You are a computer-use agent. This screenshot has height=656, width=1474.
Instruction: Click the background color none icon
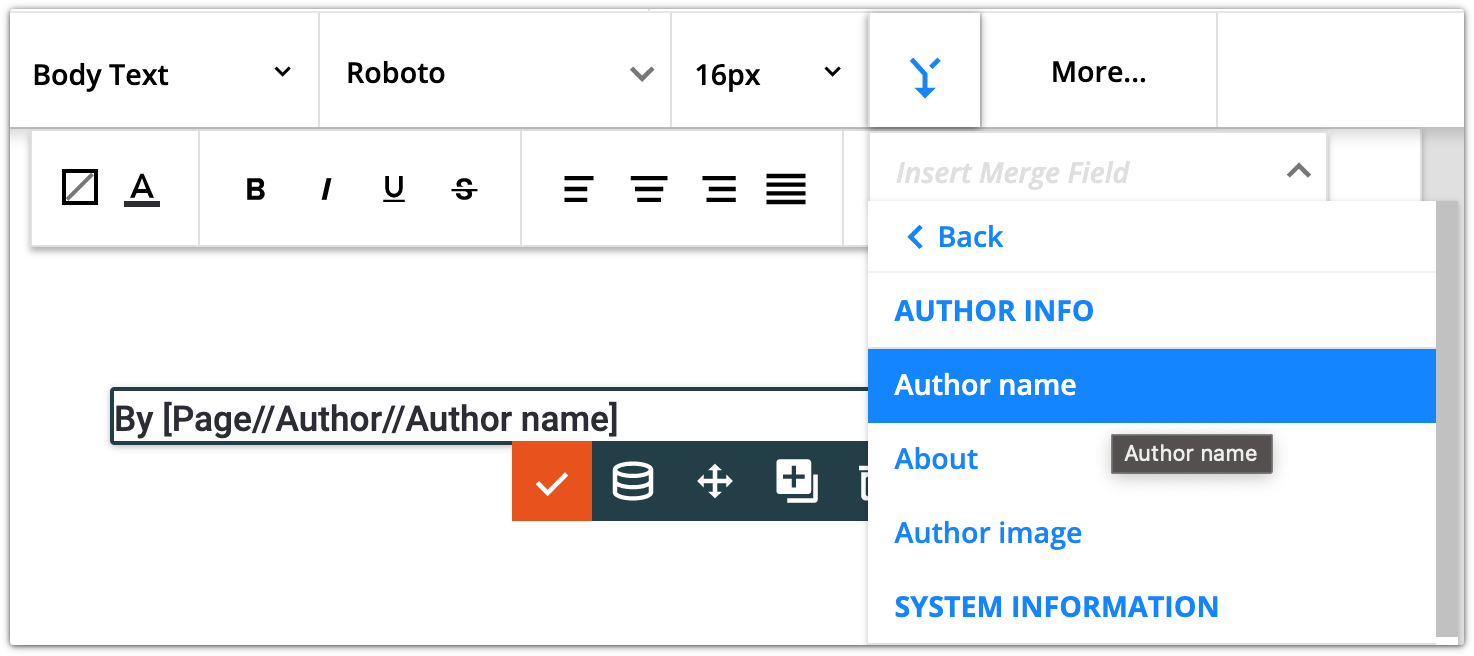pyautogui.click(x=80, y=187)
